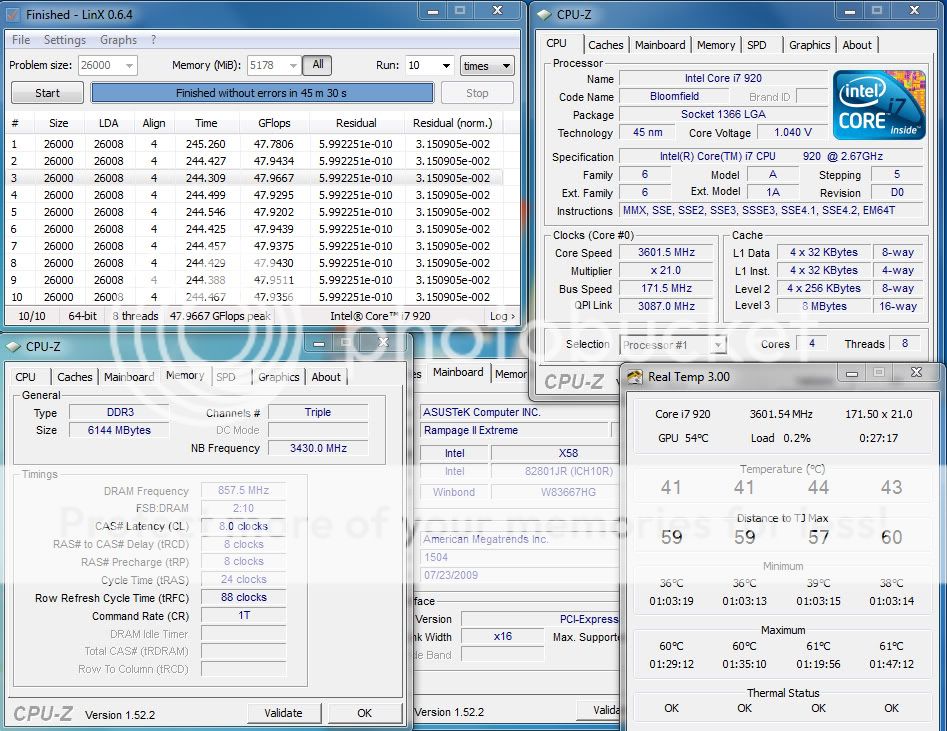Open About tab in CPU-Z Processor window
947x731 pixels.
[x=857, y=45]
